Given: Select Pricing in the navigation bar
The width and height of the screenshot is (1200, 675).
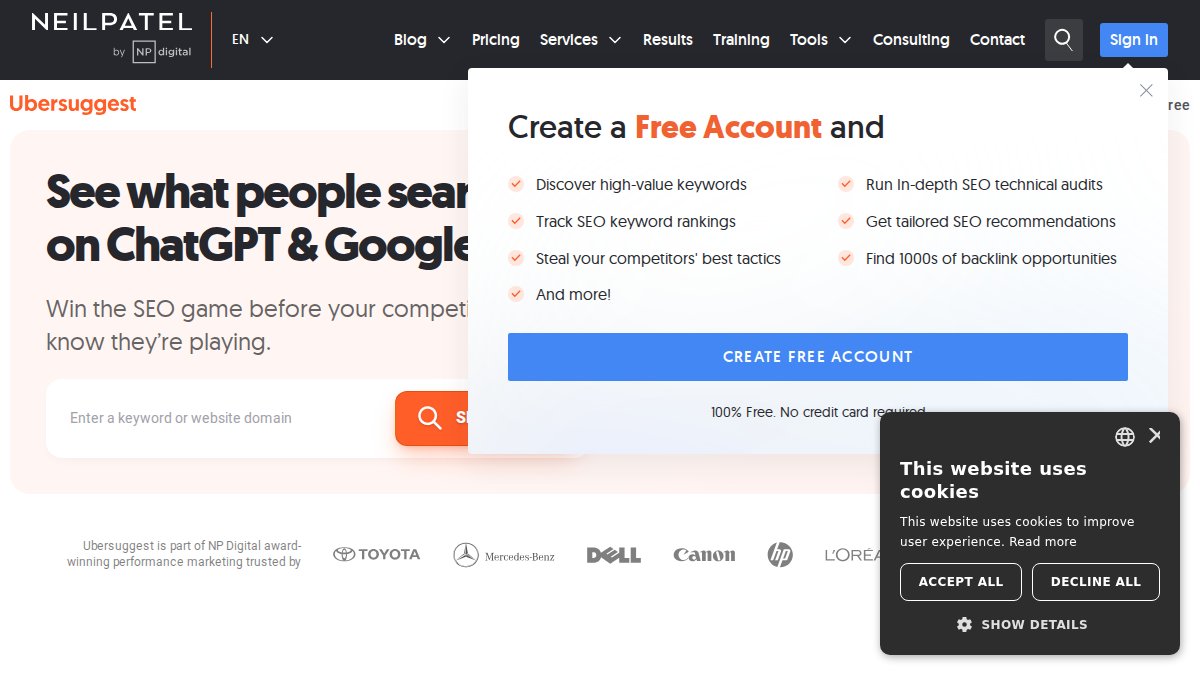Looking at the screenshot, I should [x=495, y=40].
